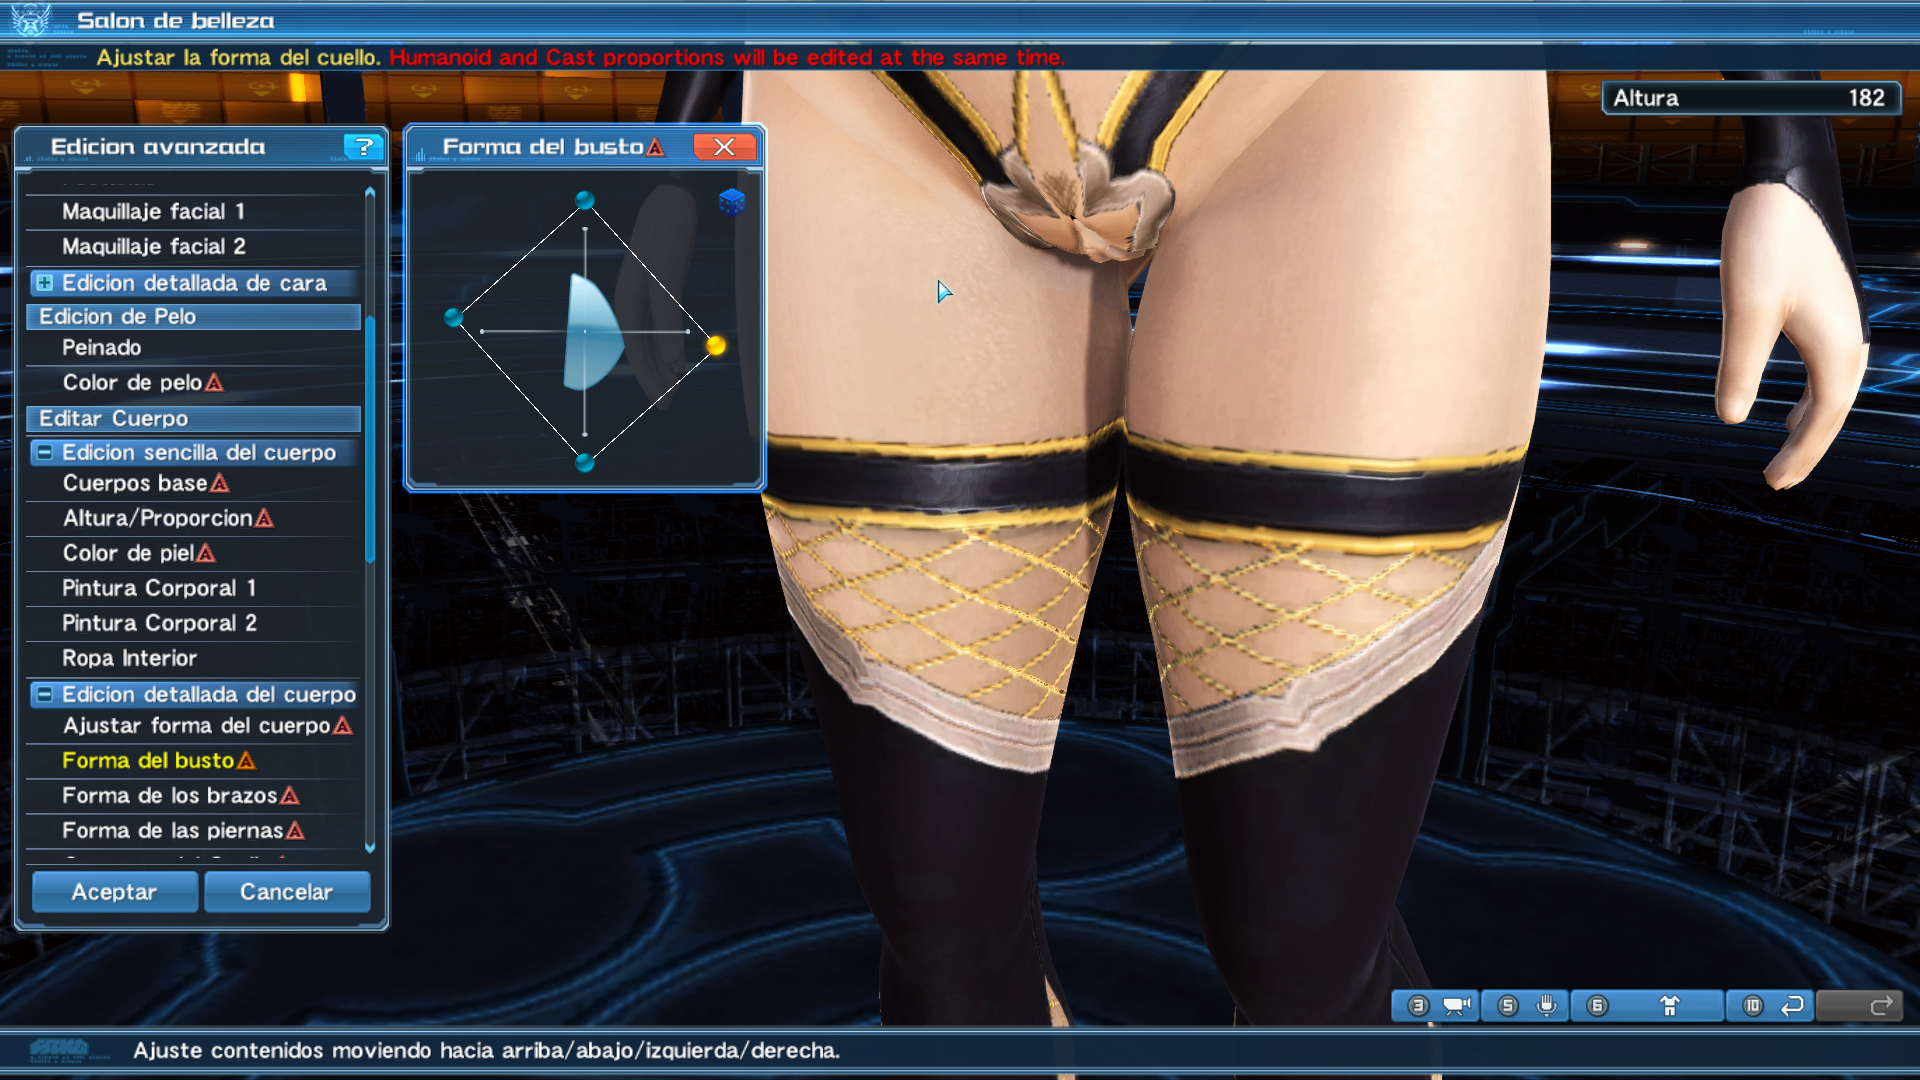Open help with the question mark icon
The width and height of the screenshot is (1920, 1080).
363,147
